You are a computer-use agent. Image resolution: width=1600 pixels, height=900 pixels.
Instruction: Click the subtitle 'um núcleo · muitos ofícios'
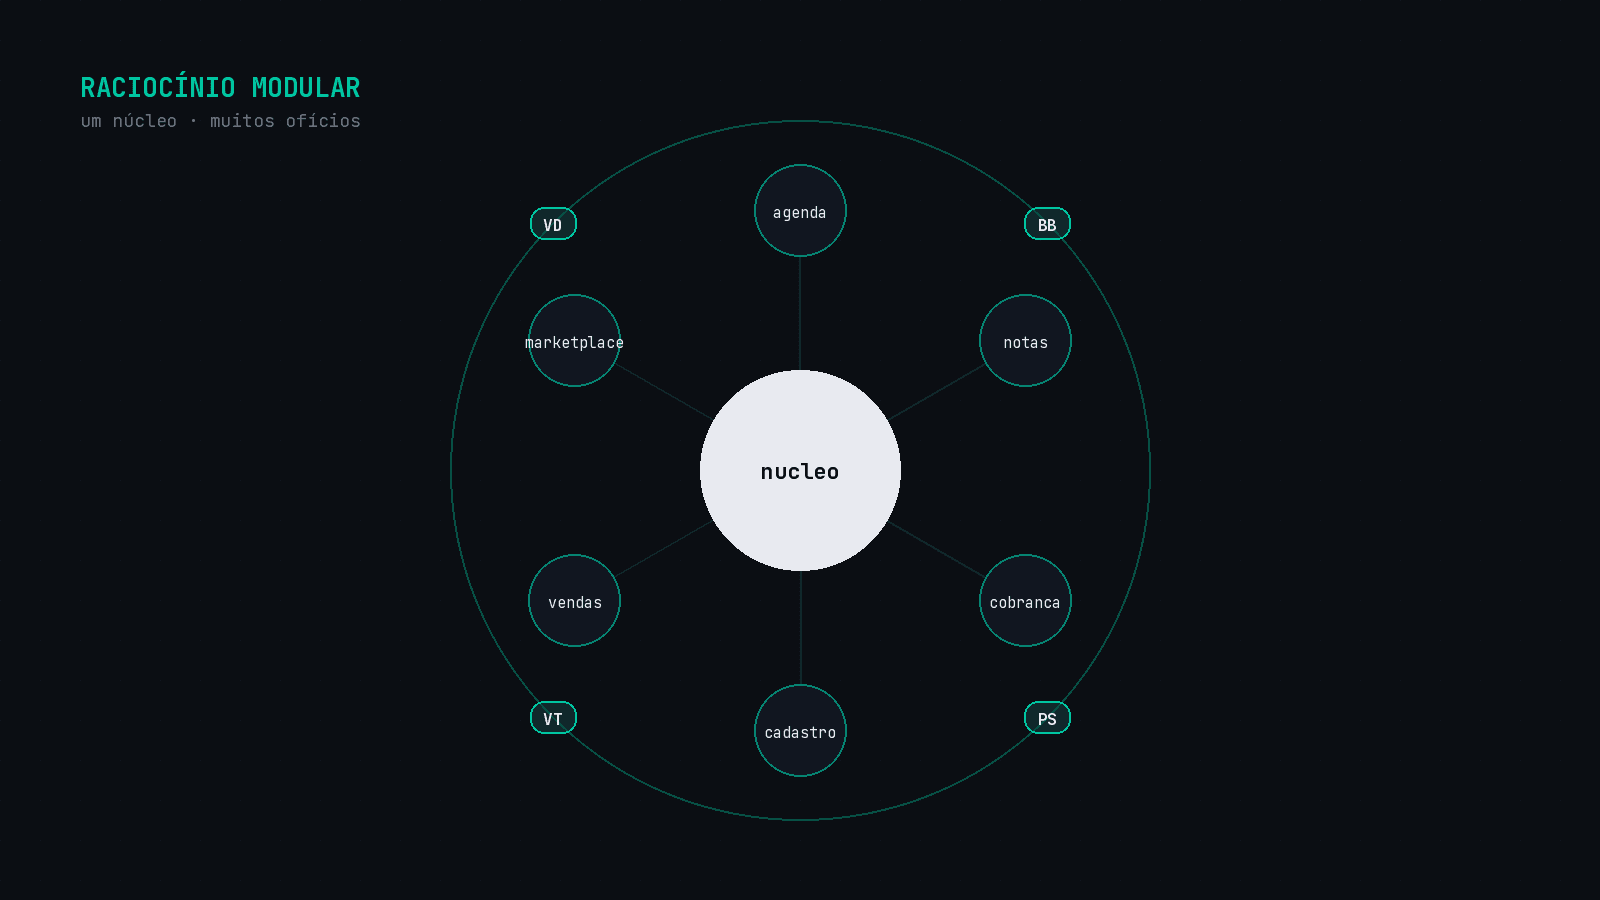pyautogui.click(x=221, y=121)
